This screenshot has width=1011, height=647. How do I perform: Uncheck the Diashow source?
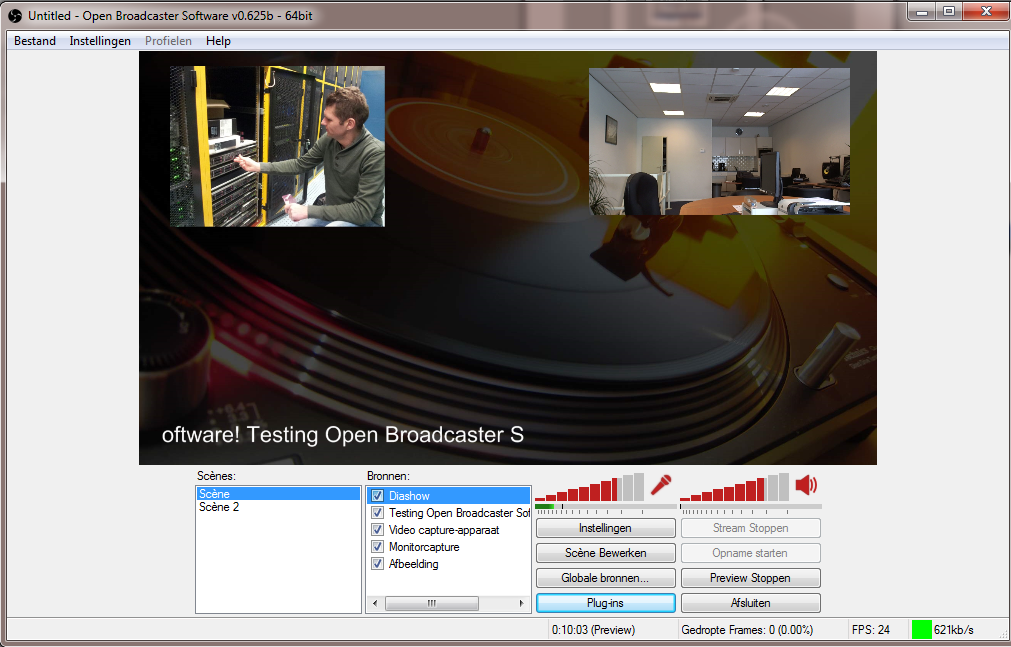click(x=378, y=495)
